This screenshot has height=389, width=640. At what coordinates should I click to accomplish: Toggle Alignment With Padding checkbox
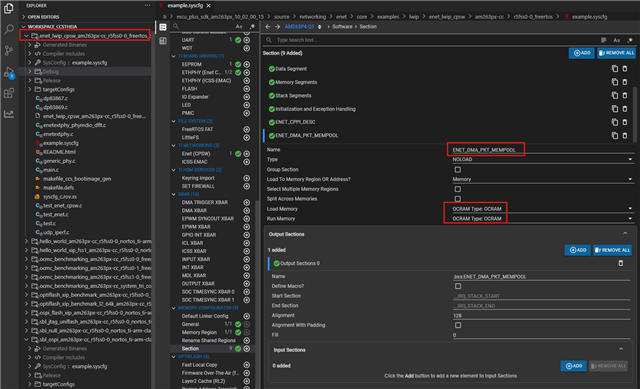point(458,325)
